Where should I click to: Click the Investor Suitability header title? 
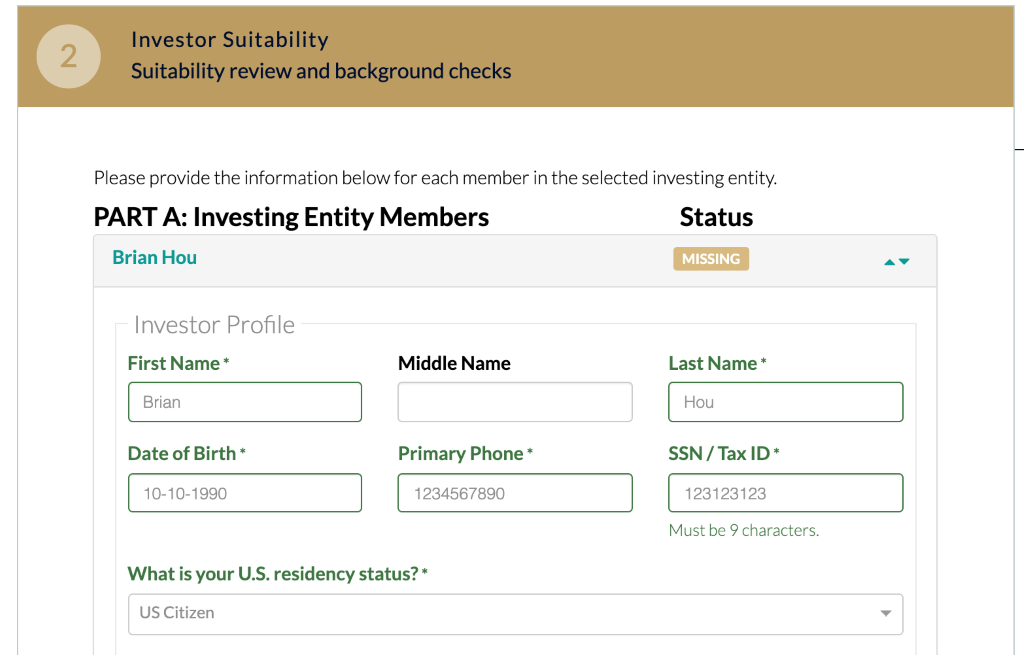tap(230, 40)
